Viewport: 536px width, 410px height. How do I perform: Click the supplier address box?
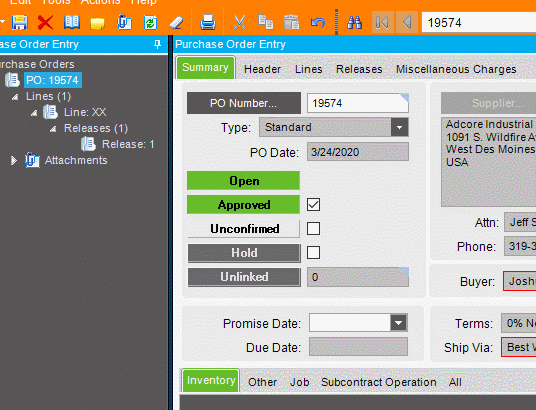pyautogui.click(x=488, y=162)
